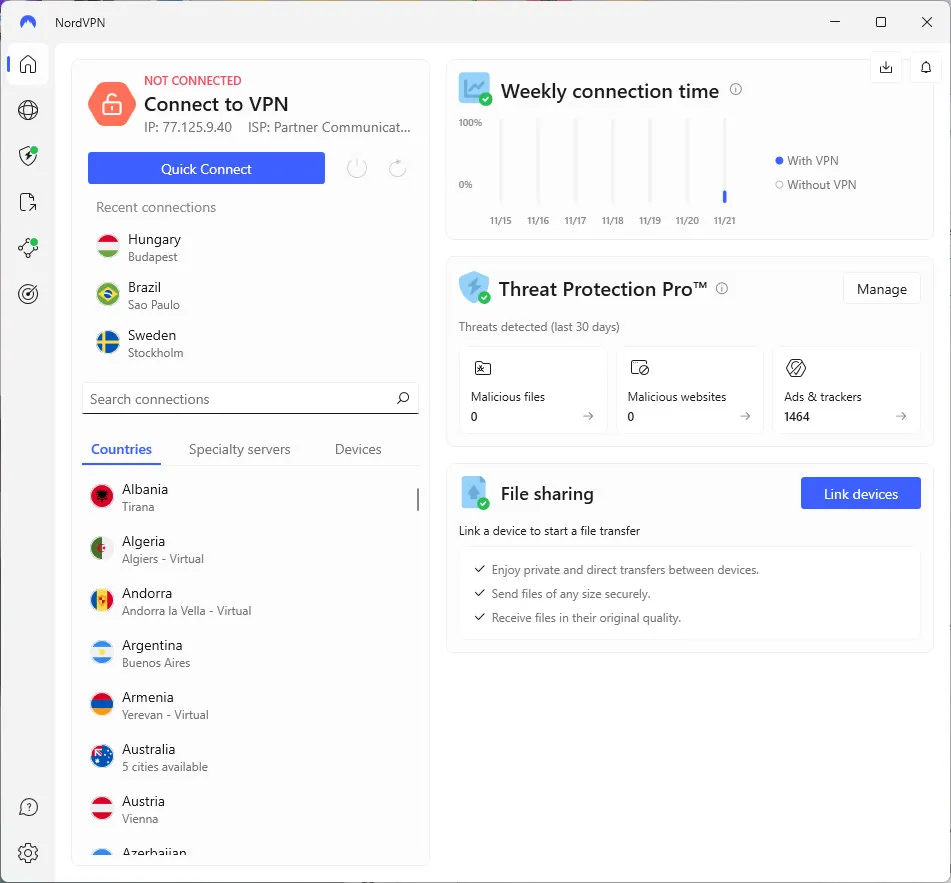Open the VPN globe section in sidebar
The width and height of the screenshot is (951, 883).
point(27,110)
